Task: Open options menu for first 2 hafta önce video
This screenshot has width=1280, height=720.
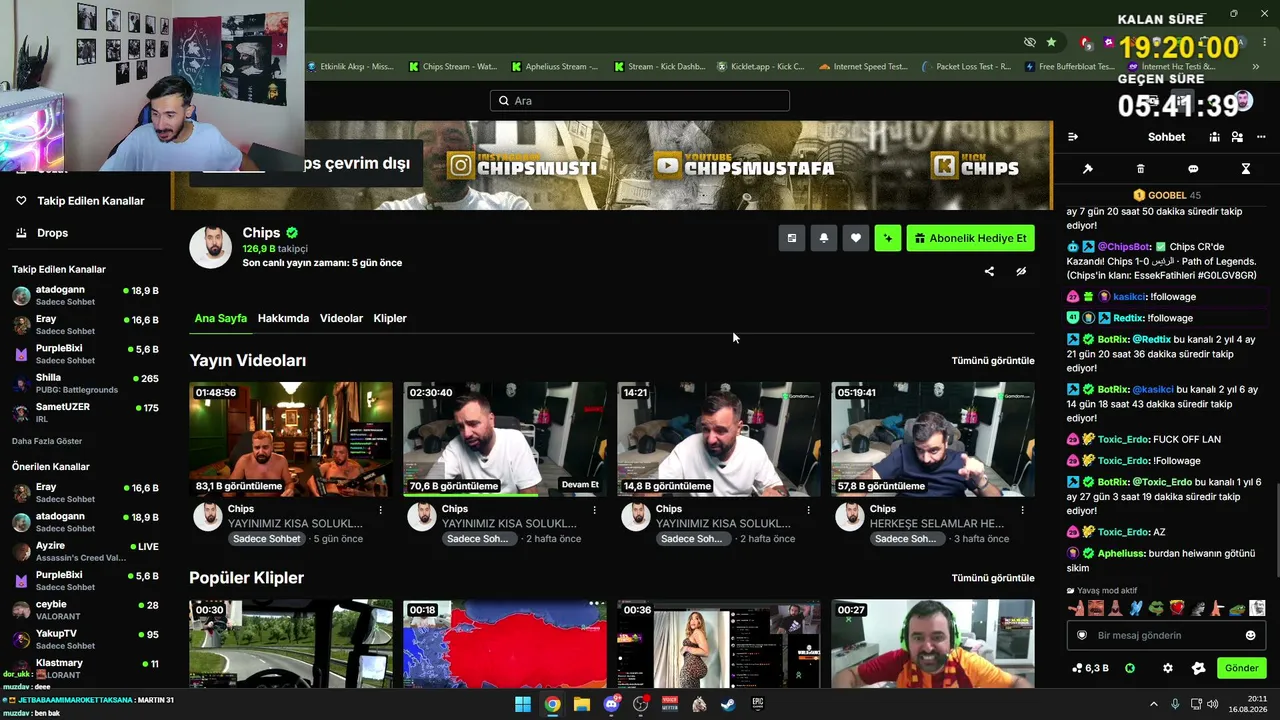Action: coord(594,510)
